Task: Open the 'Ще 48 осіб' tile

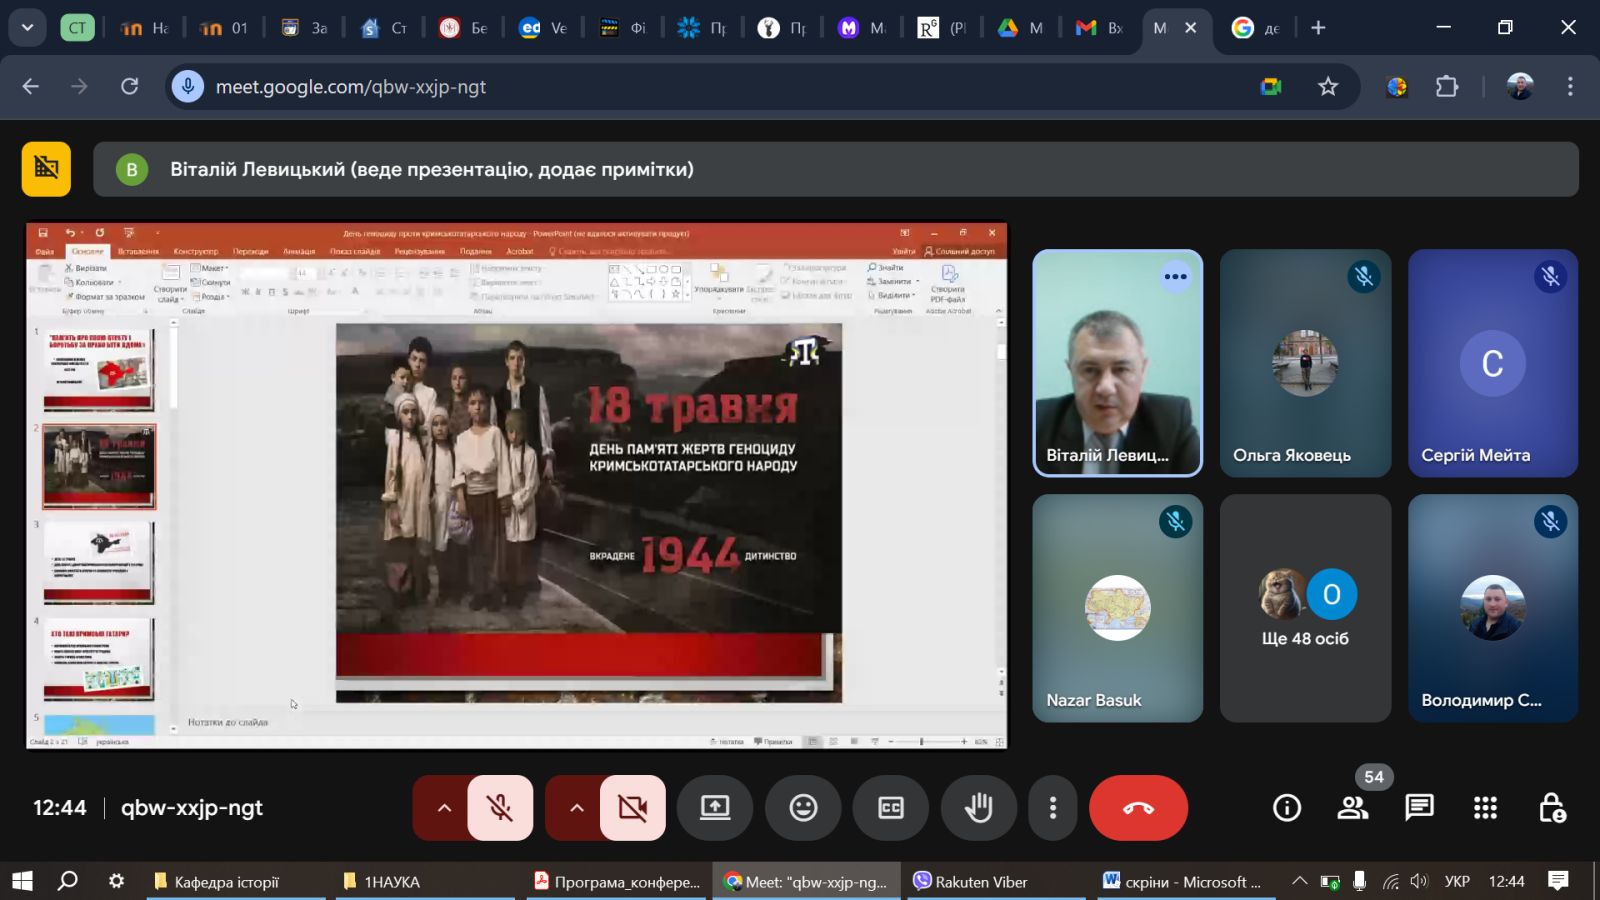Action: 1305,608
